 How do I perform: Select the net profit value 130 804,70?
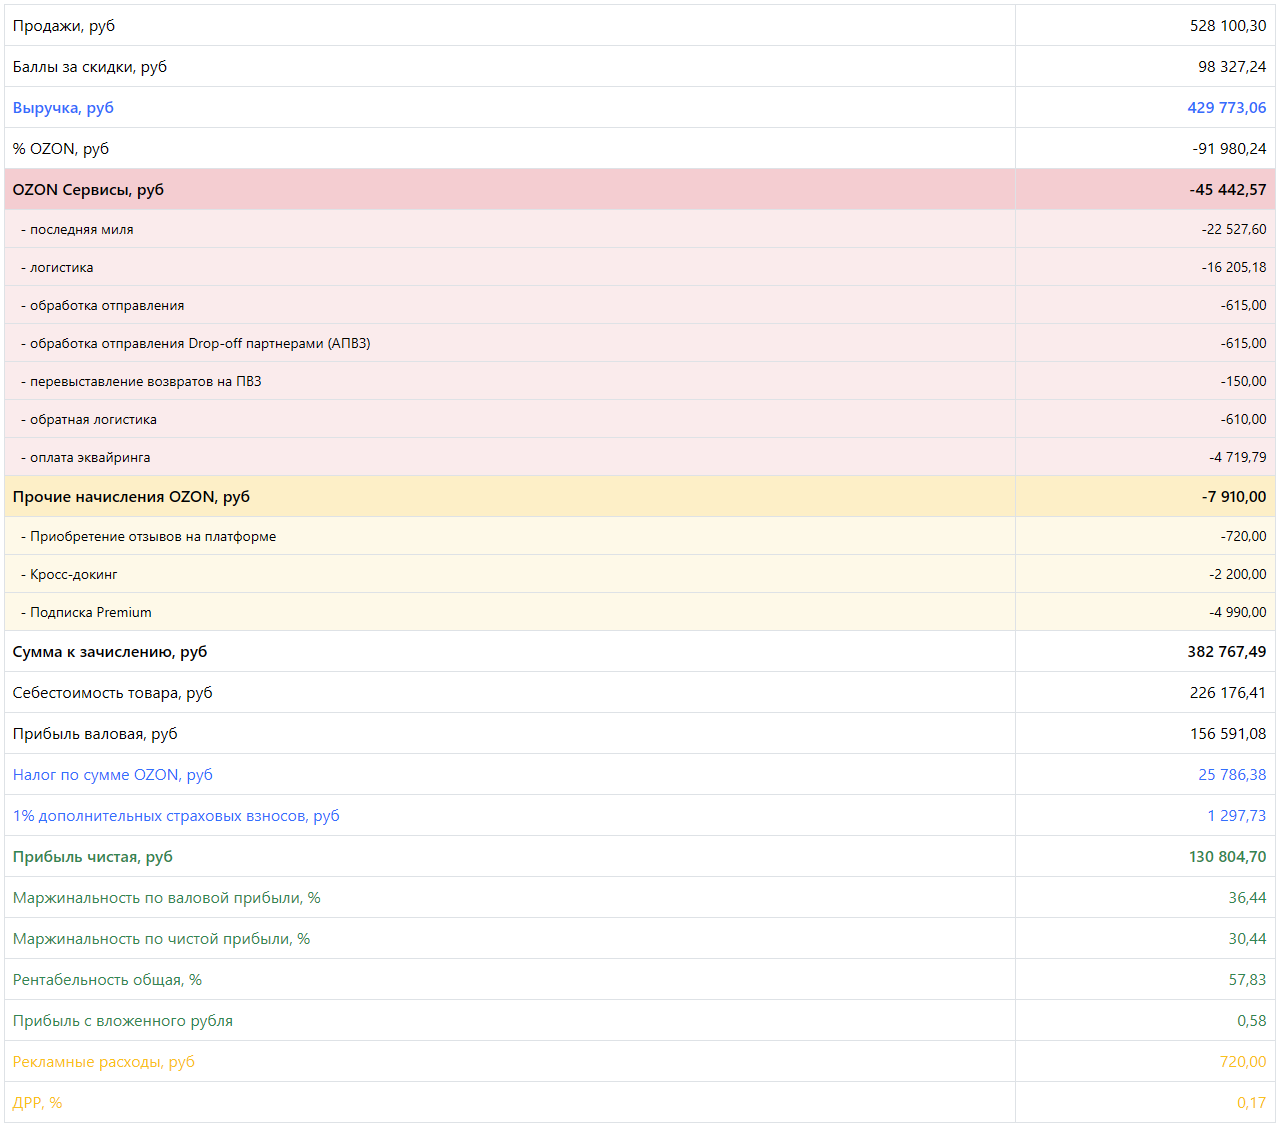(x=1227, y=857)
